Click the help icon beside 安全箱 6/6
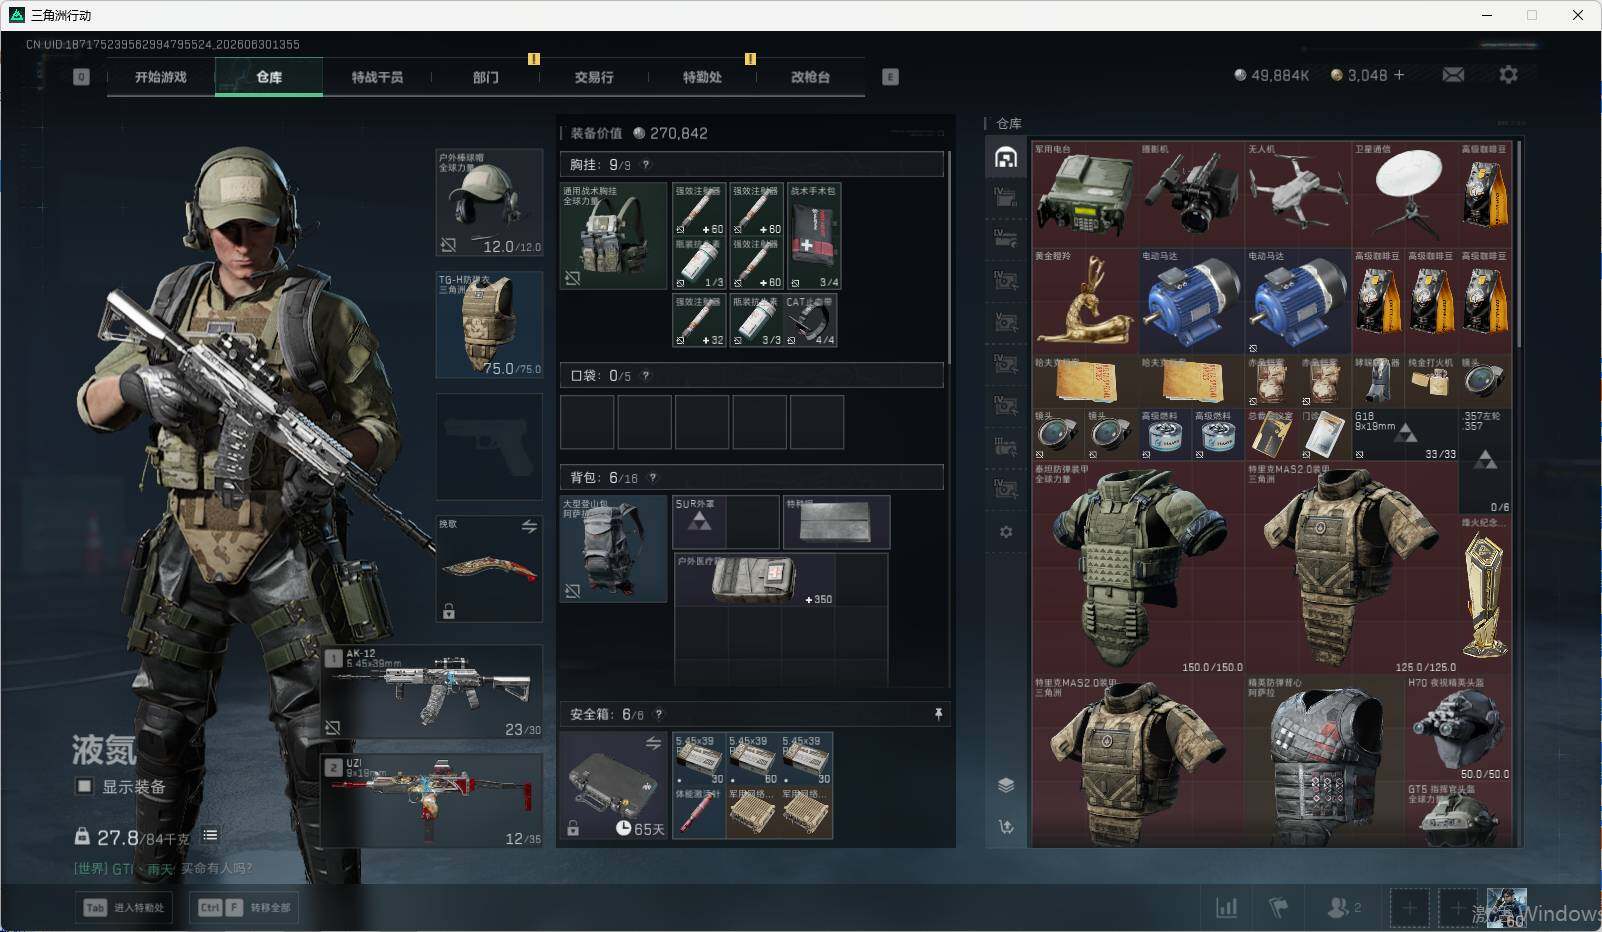 (x=658, y=714)
